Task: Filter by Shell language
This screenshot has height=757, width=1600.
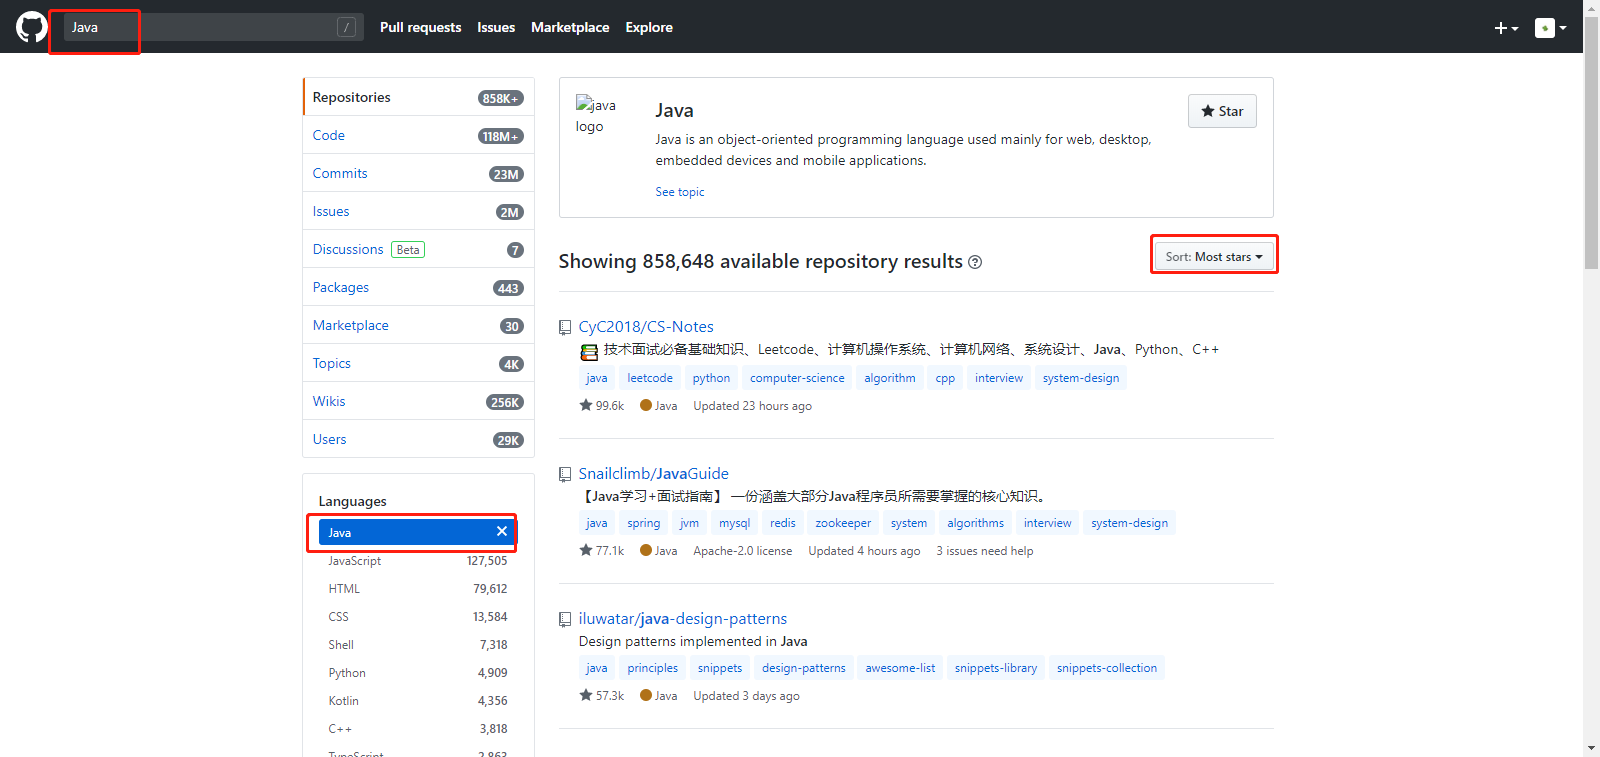Action: [x=418, y=645]
